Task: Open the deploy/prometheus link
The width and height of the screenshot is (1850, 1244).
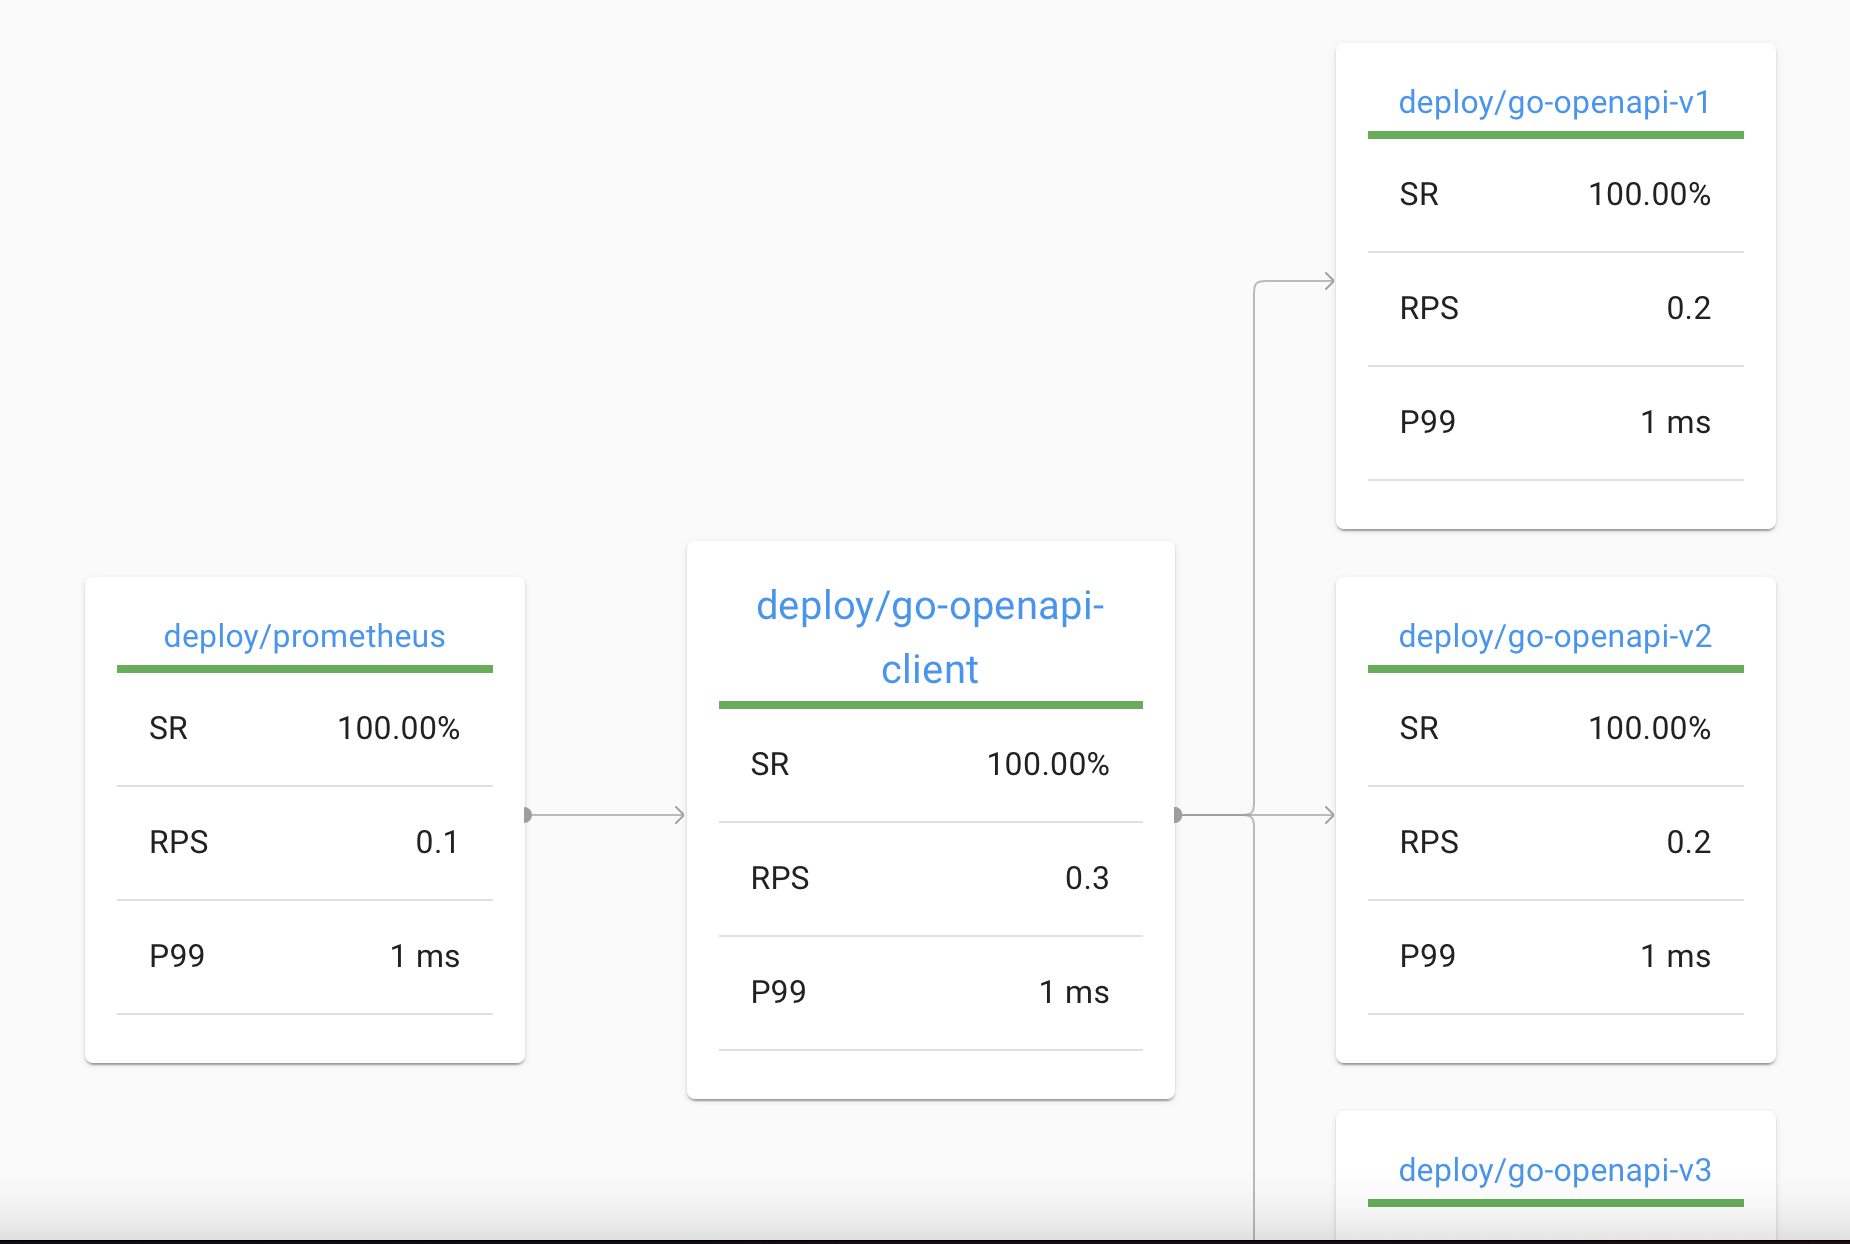Action: coord(304,636)
